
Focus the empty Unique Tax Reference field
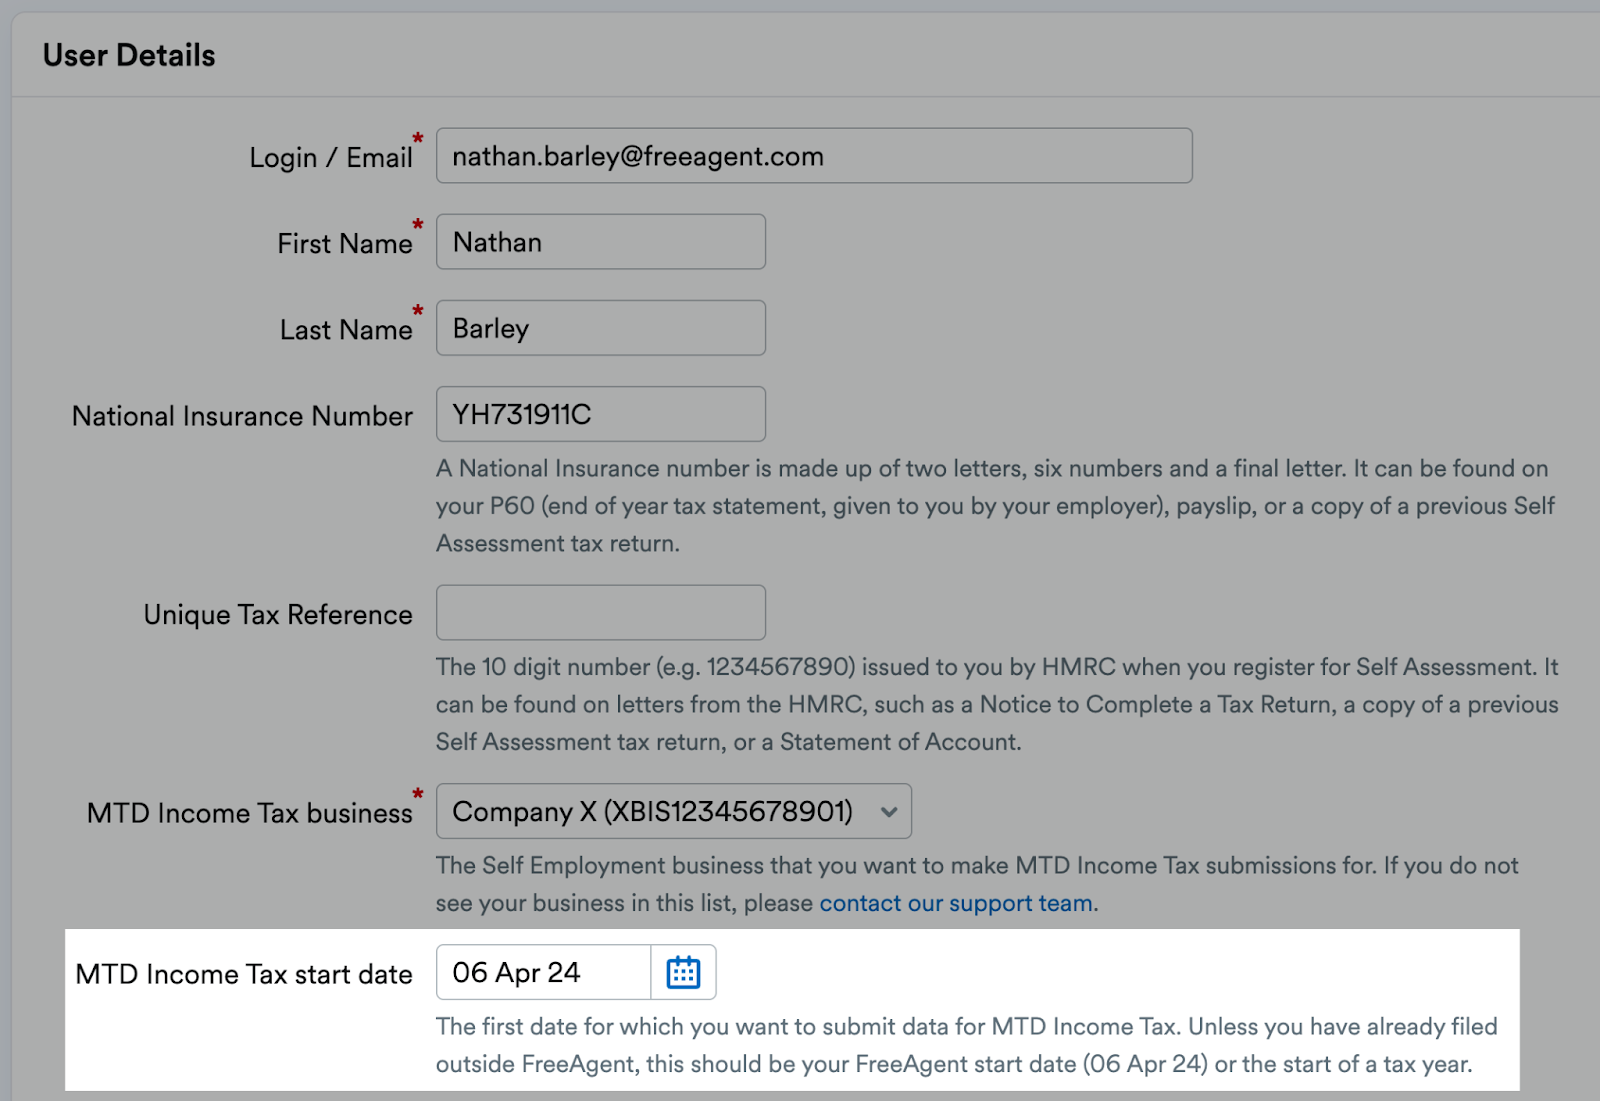pos(601,612)
